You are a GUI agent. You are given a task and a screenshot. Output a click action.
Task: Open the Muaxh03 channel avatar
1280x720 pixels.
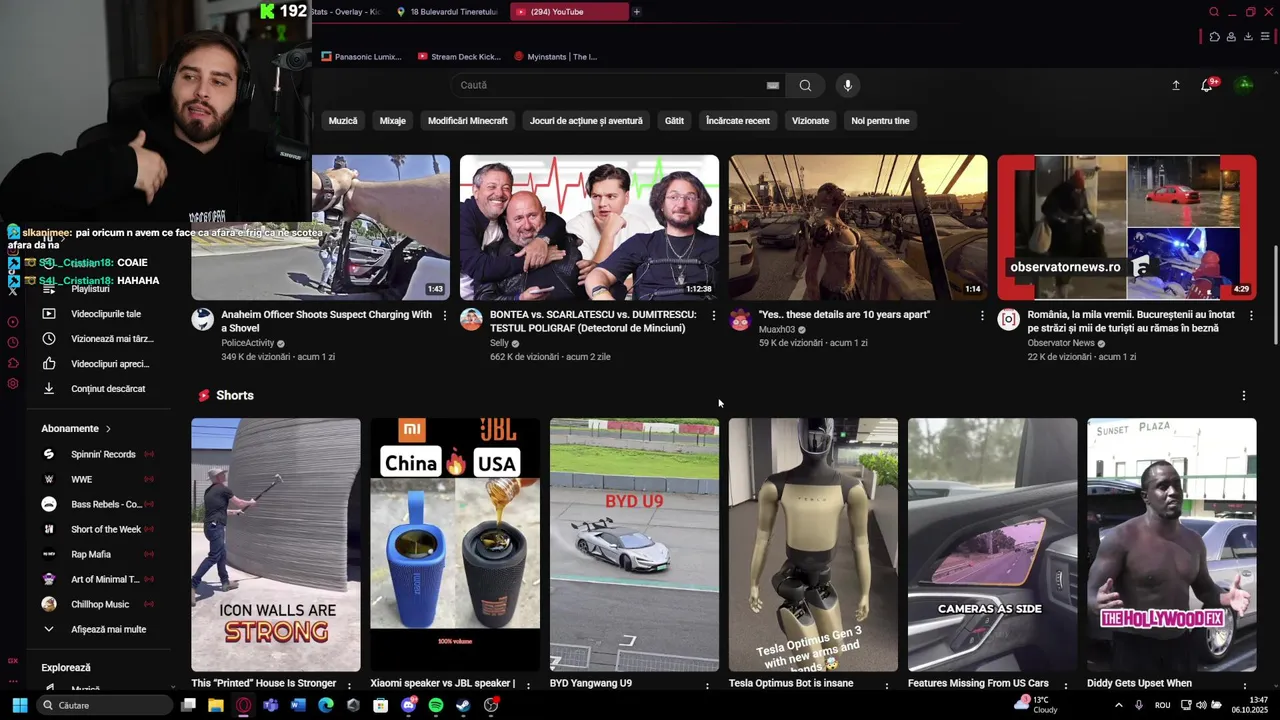(x=740, y=320)
